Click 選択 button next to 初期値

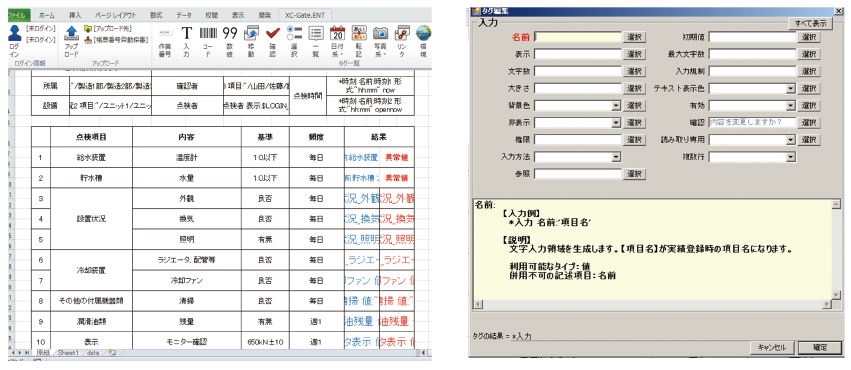pos(809,37)
